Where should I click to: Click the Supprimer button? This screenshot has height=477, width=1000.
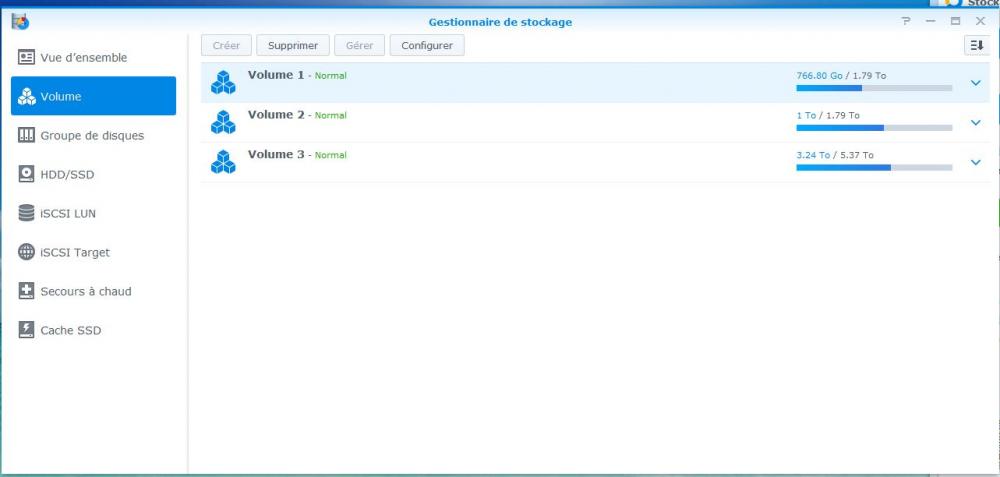293,45
